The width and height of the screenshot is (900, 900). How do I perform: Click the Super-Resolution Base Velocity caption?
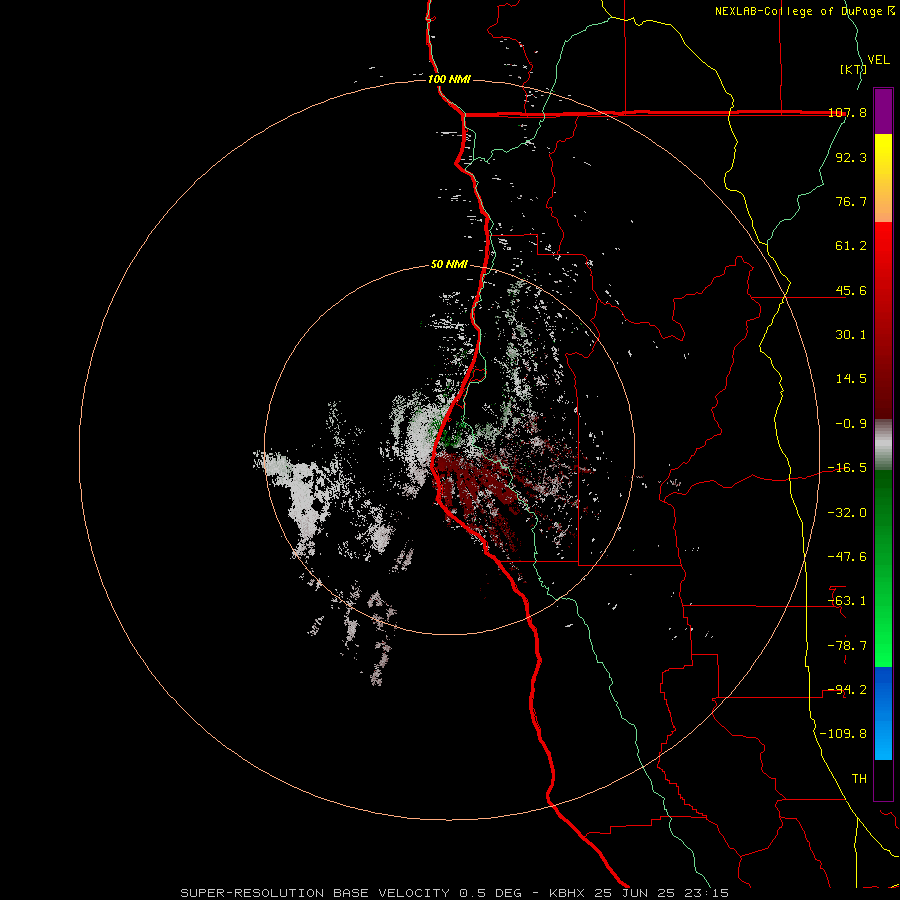point(455,893)
